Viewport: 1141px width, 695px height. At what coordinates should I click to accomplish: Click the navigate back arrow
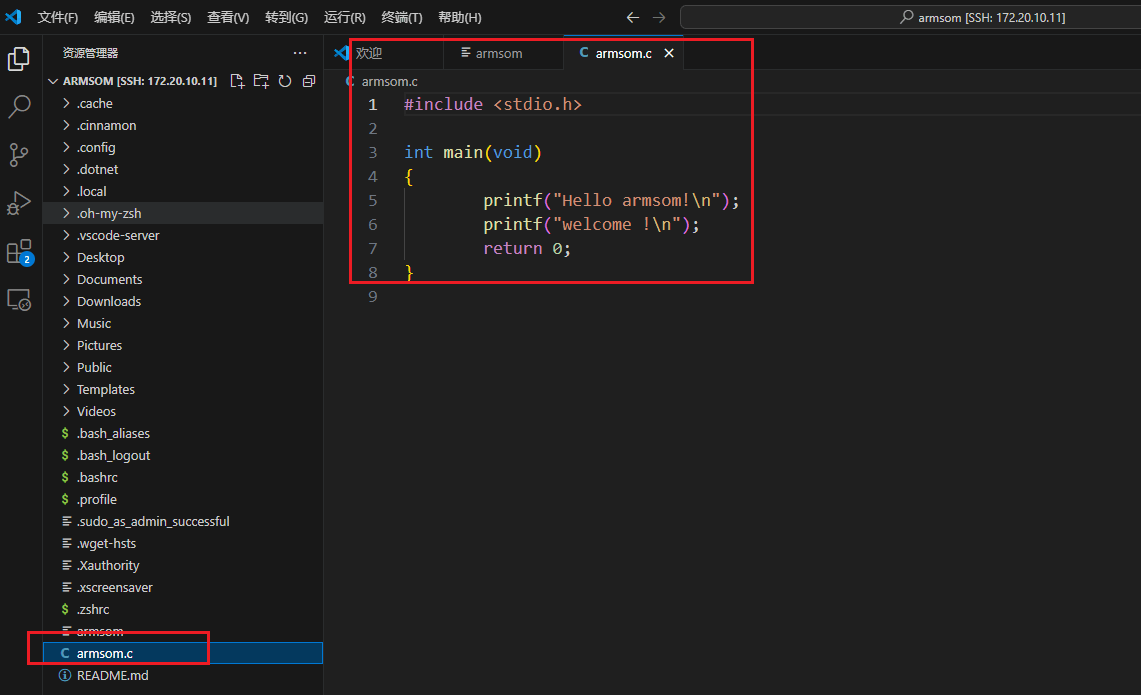click(x=632, y=18)
